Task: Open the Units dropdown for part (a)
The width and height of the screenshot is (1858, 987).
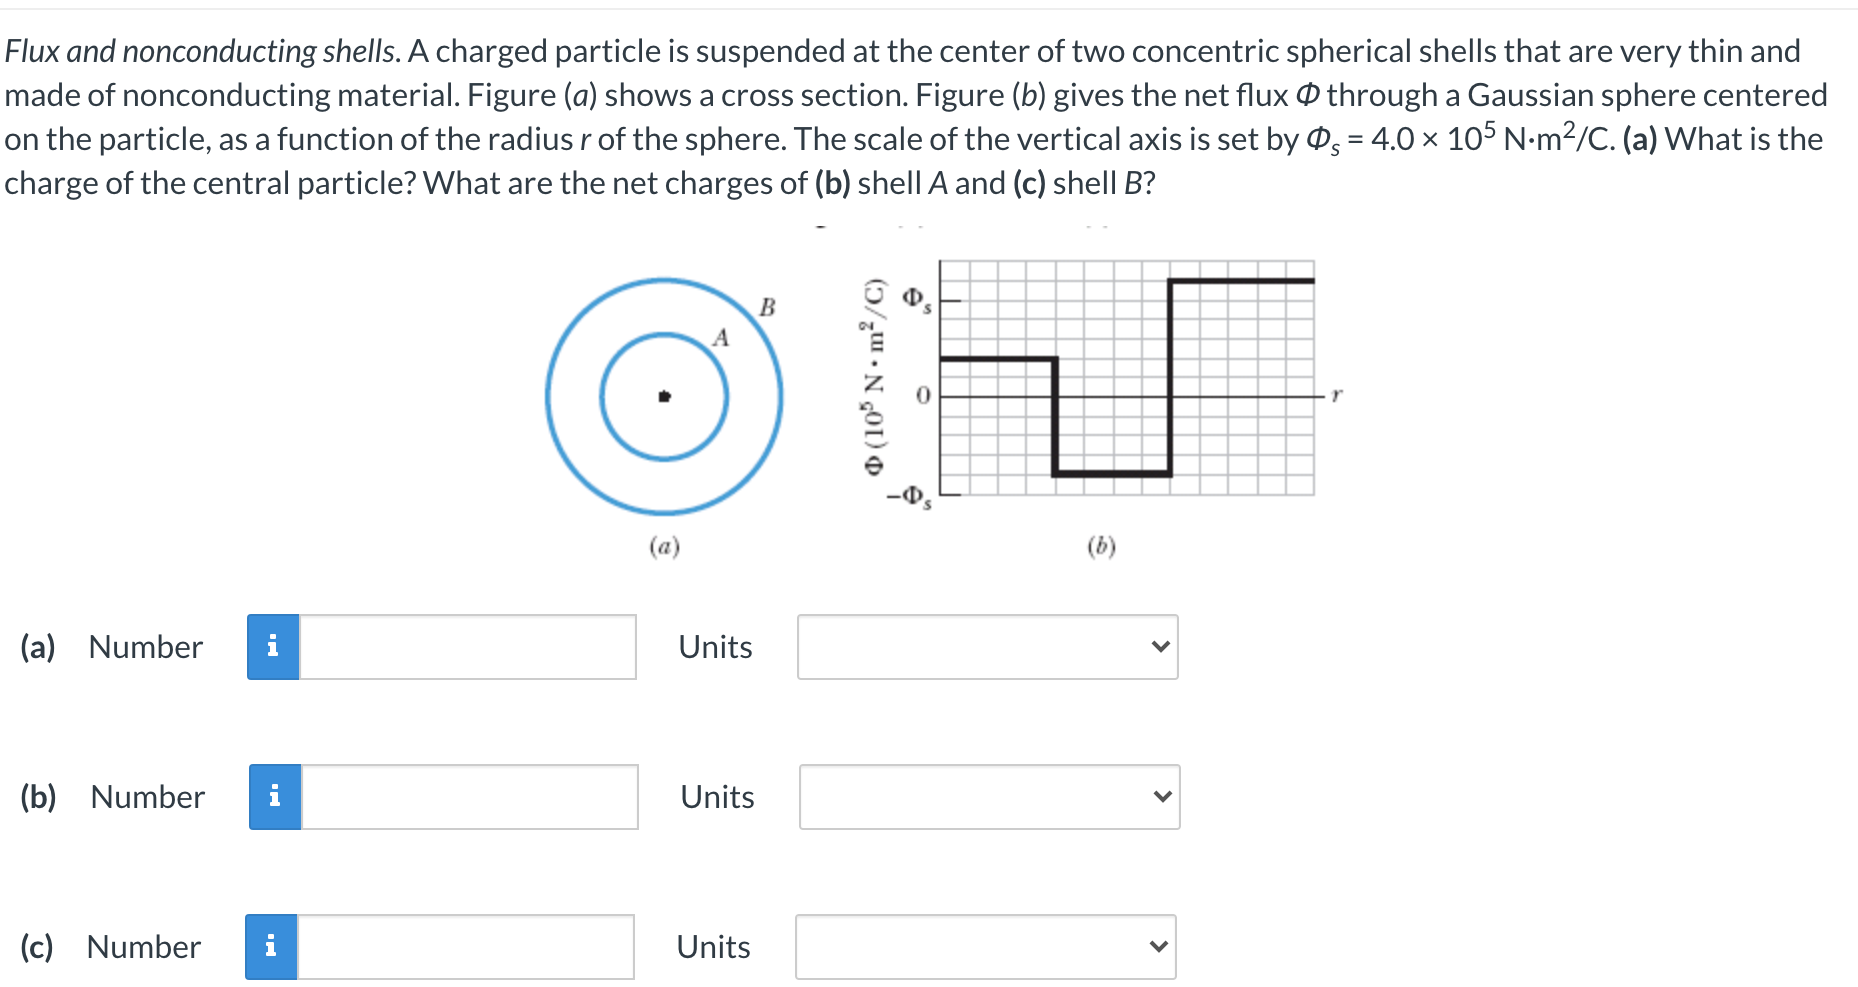Action: click(987, 648)
